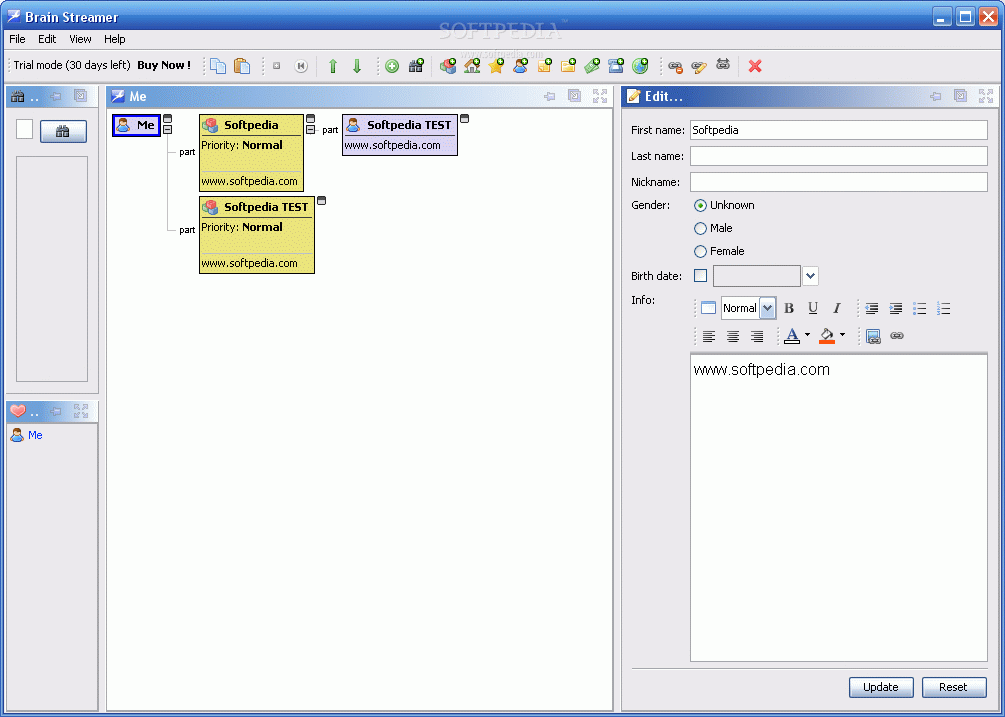Image resolution: width=1005 pixels, height=717 pixels.
Task: Enable the Birth date checkbox
Action: click(x=701, y=276)
